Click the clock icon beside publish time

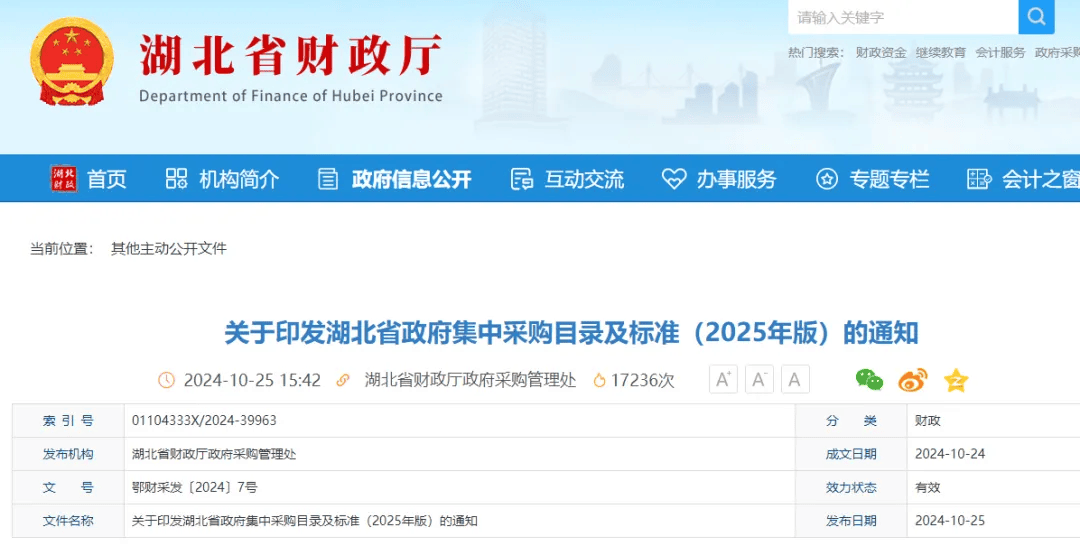pos(166,379)
